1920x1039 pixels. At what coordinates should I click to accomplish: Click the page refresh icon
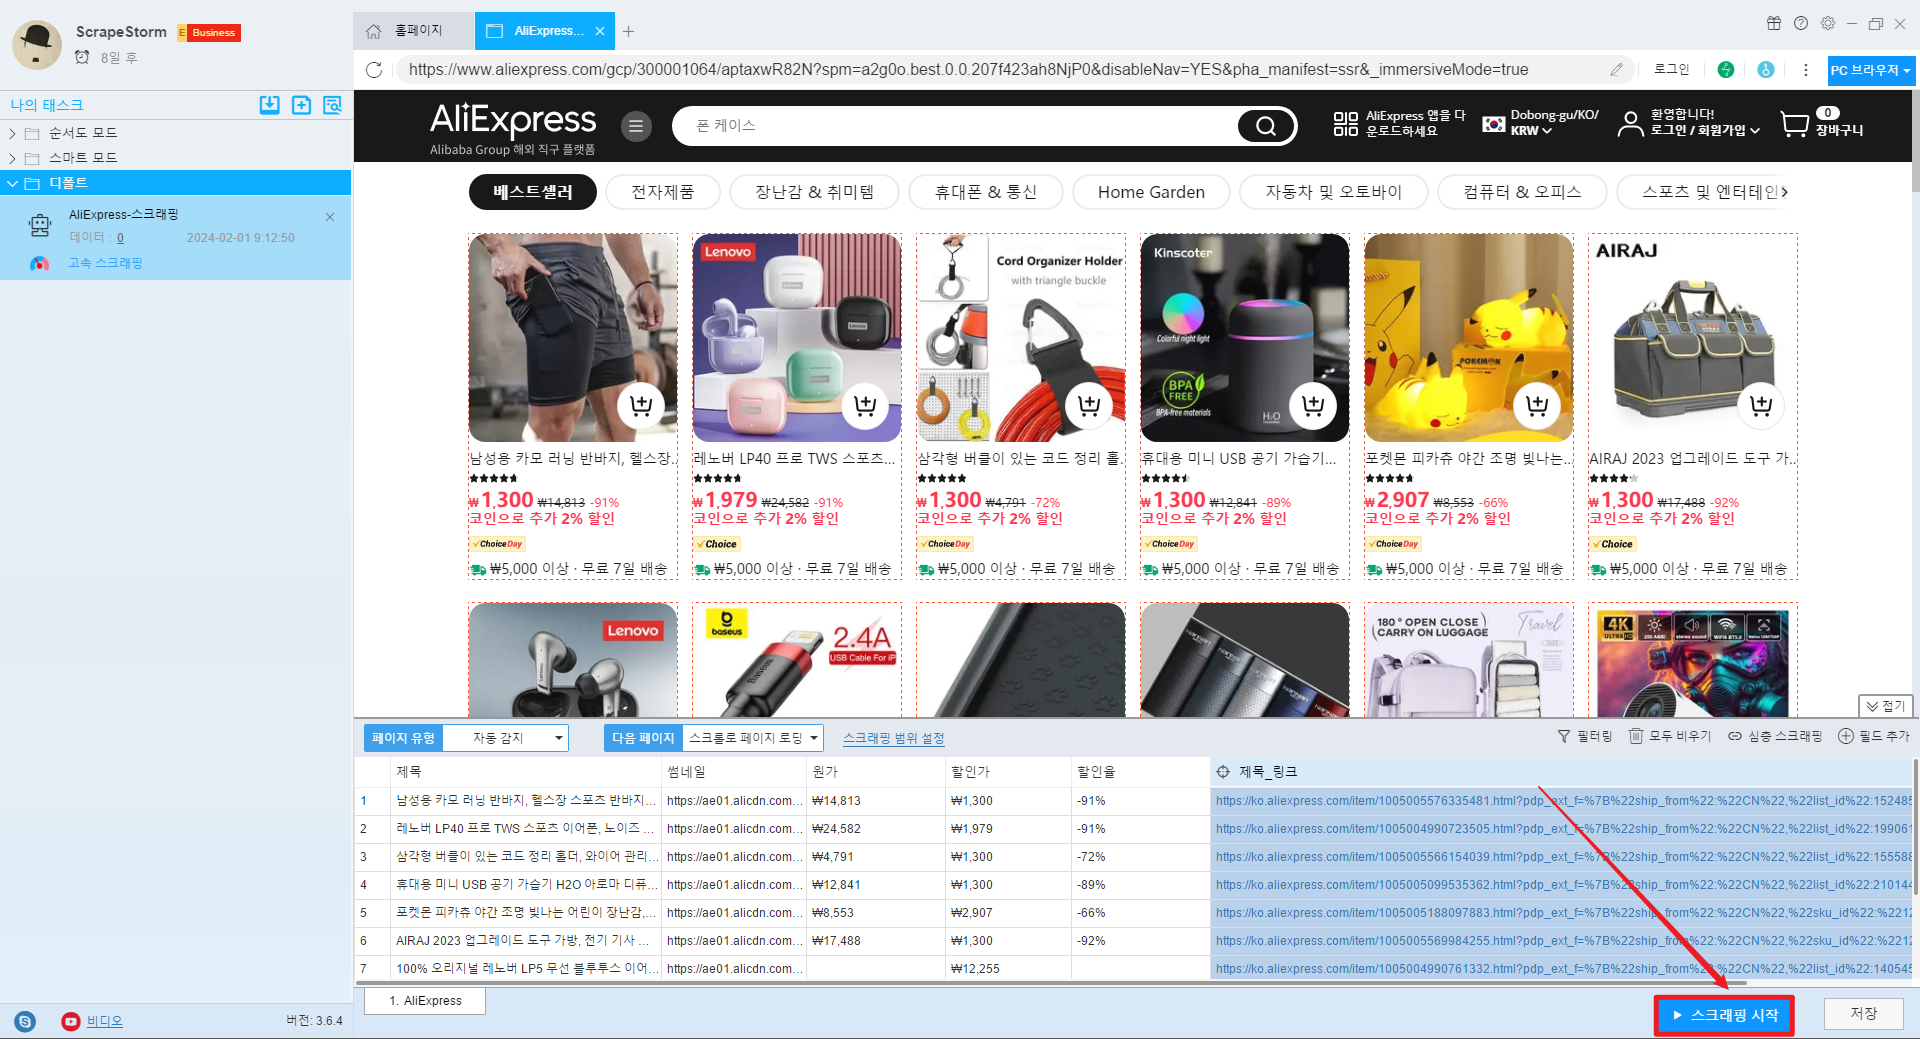tap(374, 70)
